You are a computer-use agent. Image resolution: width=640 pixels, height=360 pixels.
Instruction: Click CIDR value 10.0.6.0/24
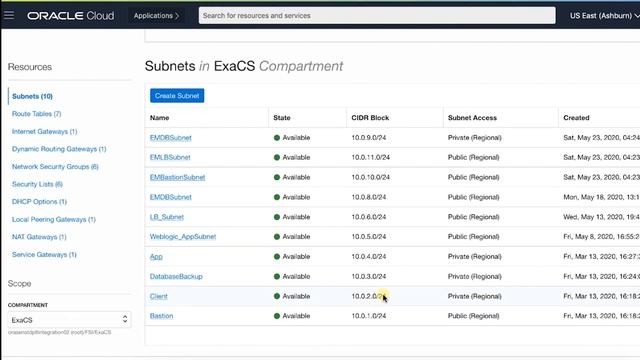369,217
